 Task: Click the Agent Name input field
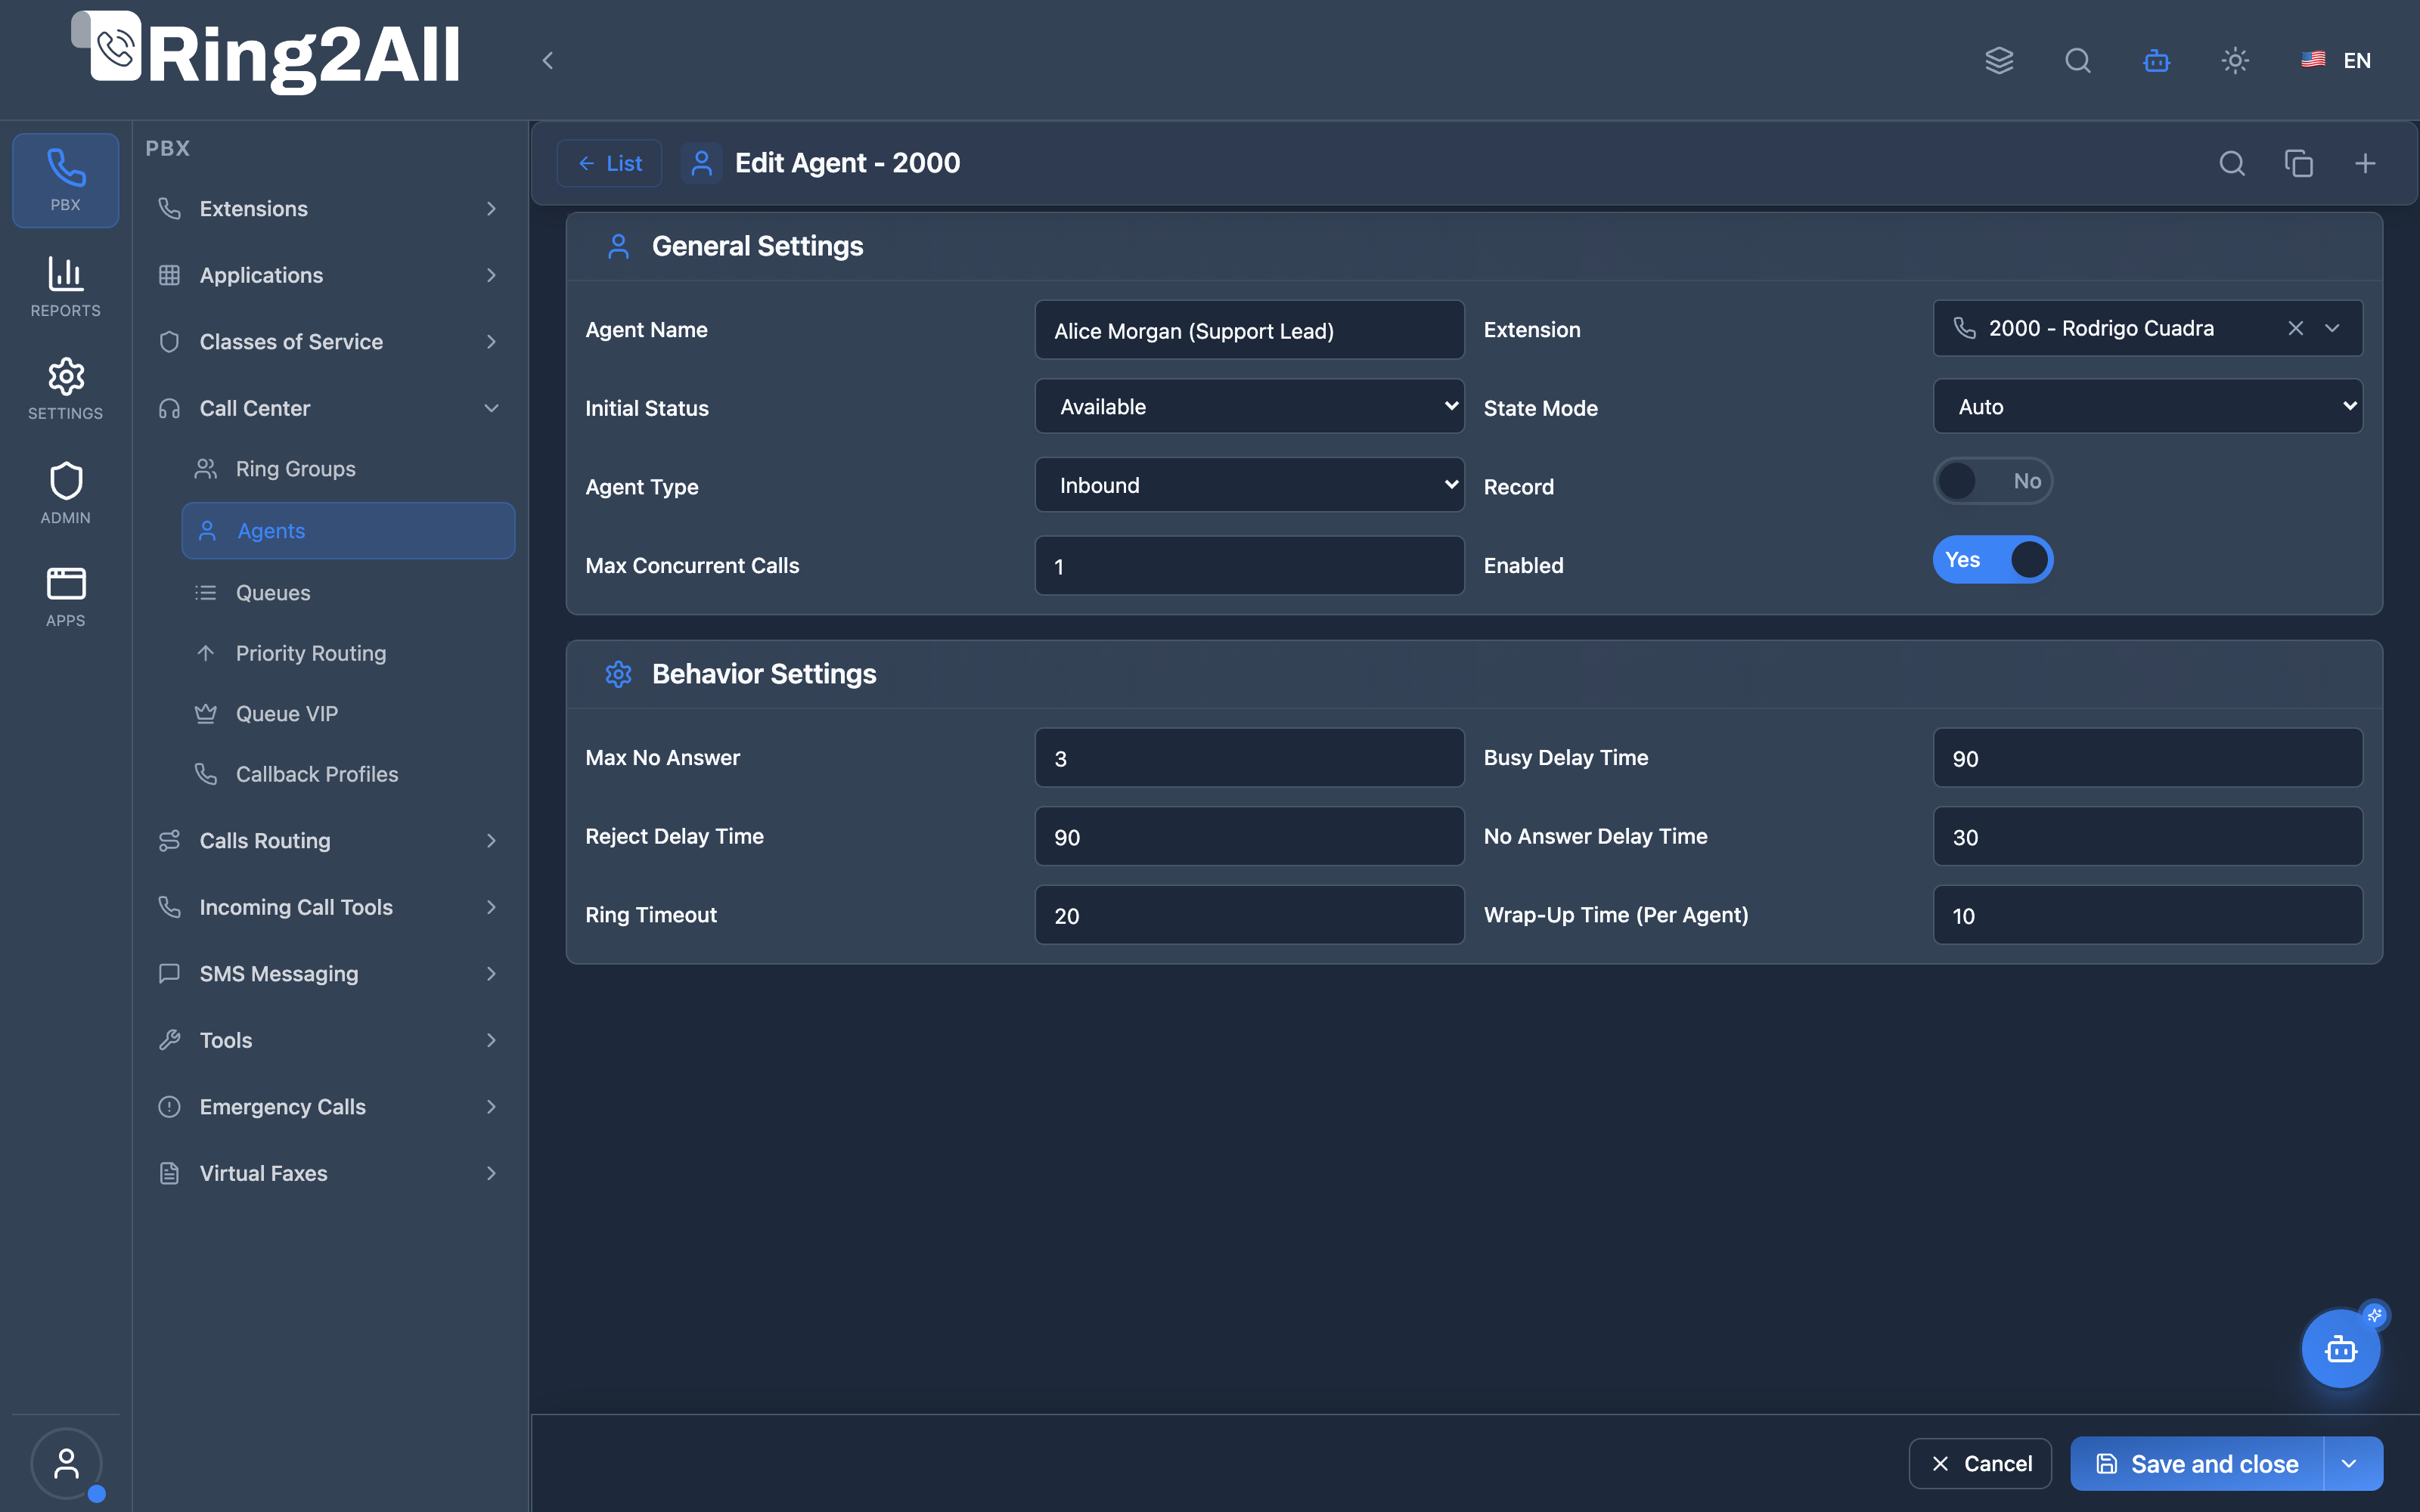[x=1249, y=330]
